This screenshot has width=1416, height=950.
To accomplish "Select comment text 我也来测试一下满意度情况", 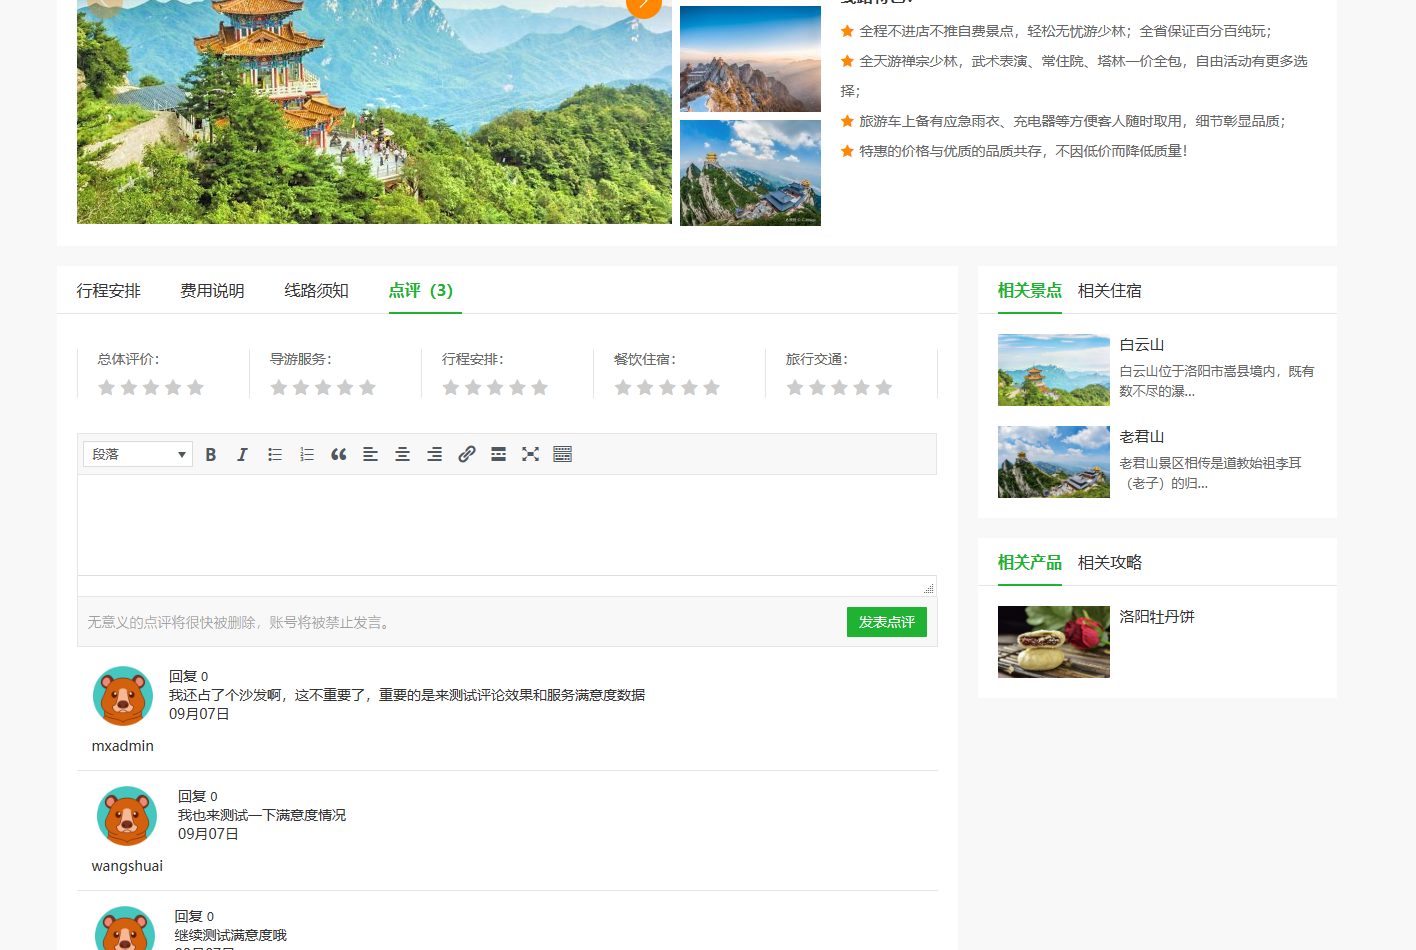I will [x=262, y=815].
